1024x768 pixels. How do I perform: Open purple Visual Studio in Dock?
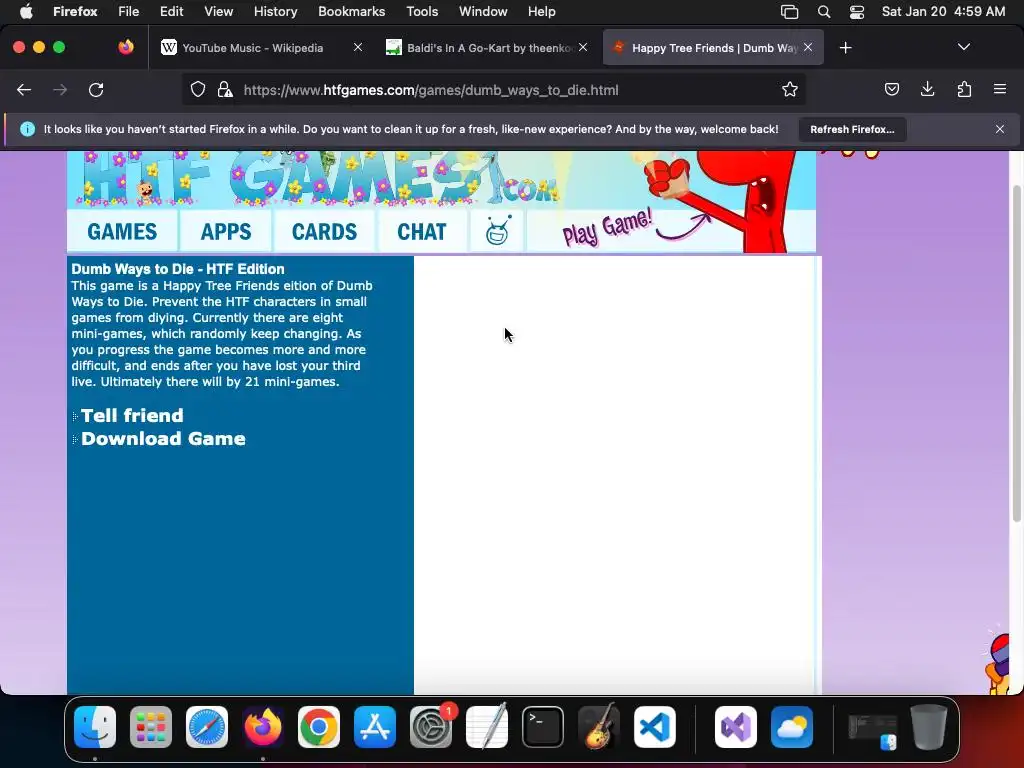click(x=736, y=727)
